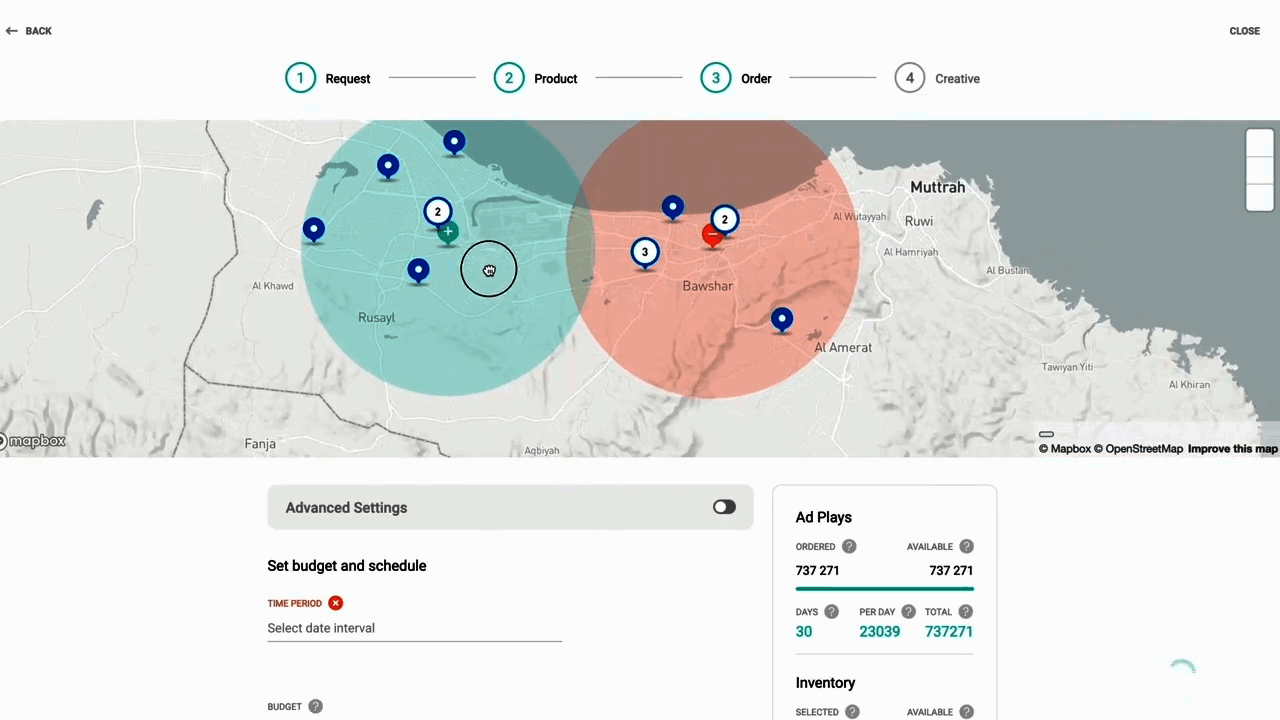Click the red map pin near Bawshar
Viewport: 1280px width, 720px height.
click(710, 234)
